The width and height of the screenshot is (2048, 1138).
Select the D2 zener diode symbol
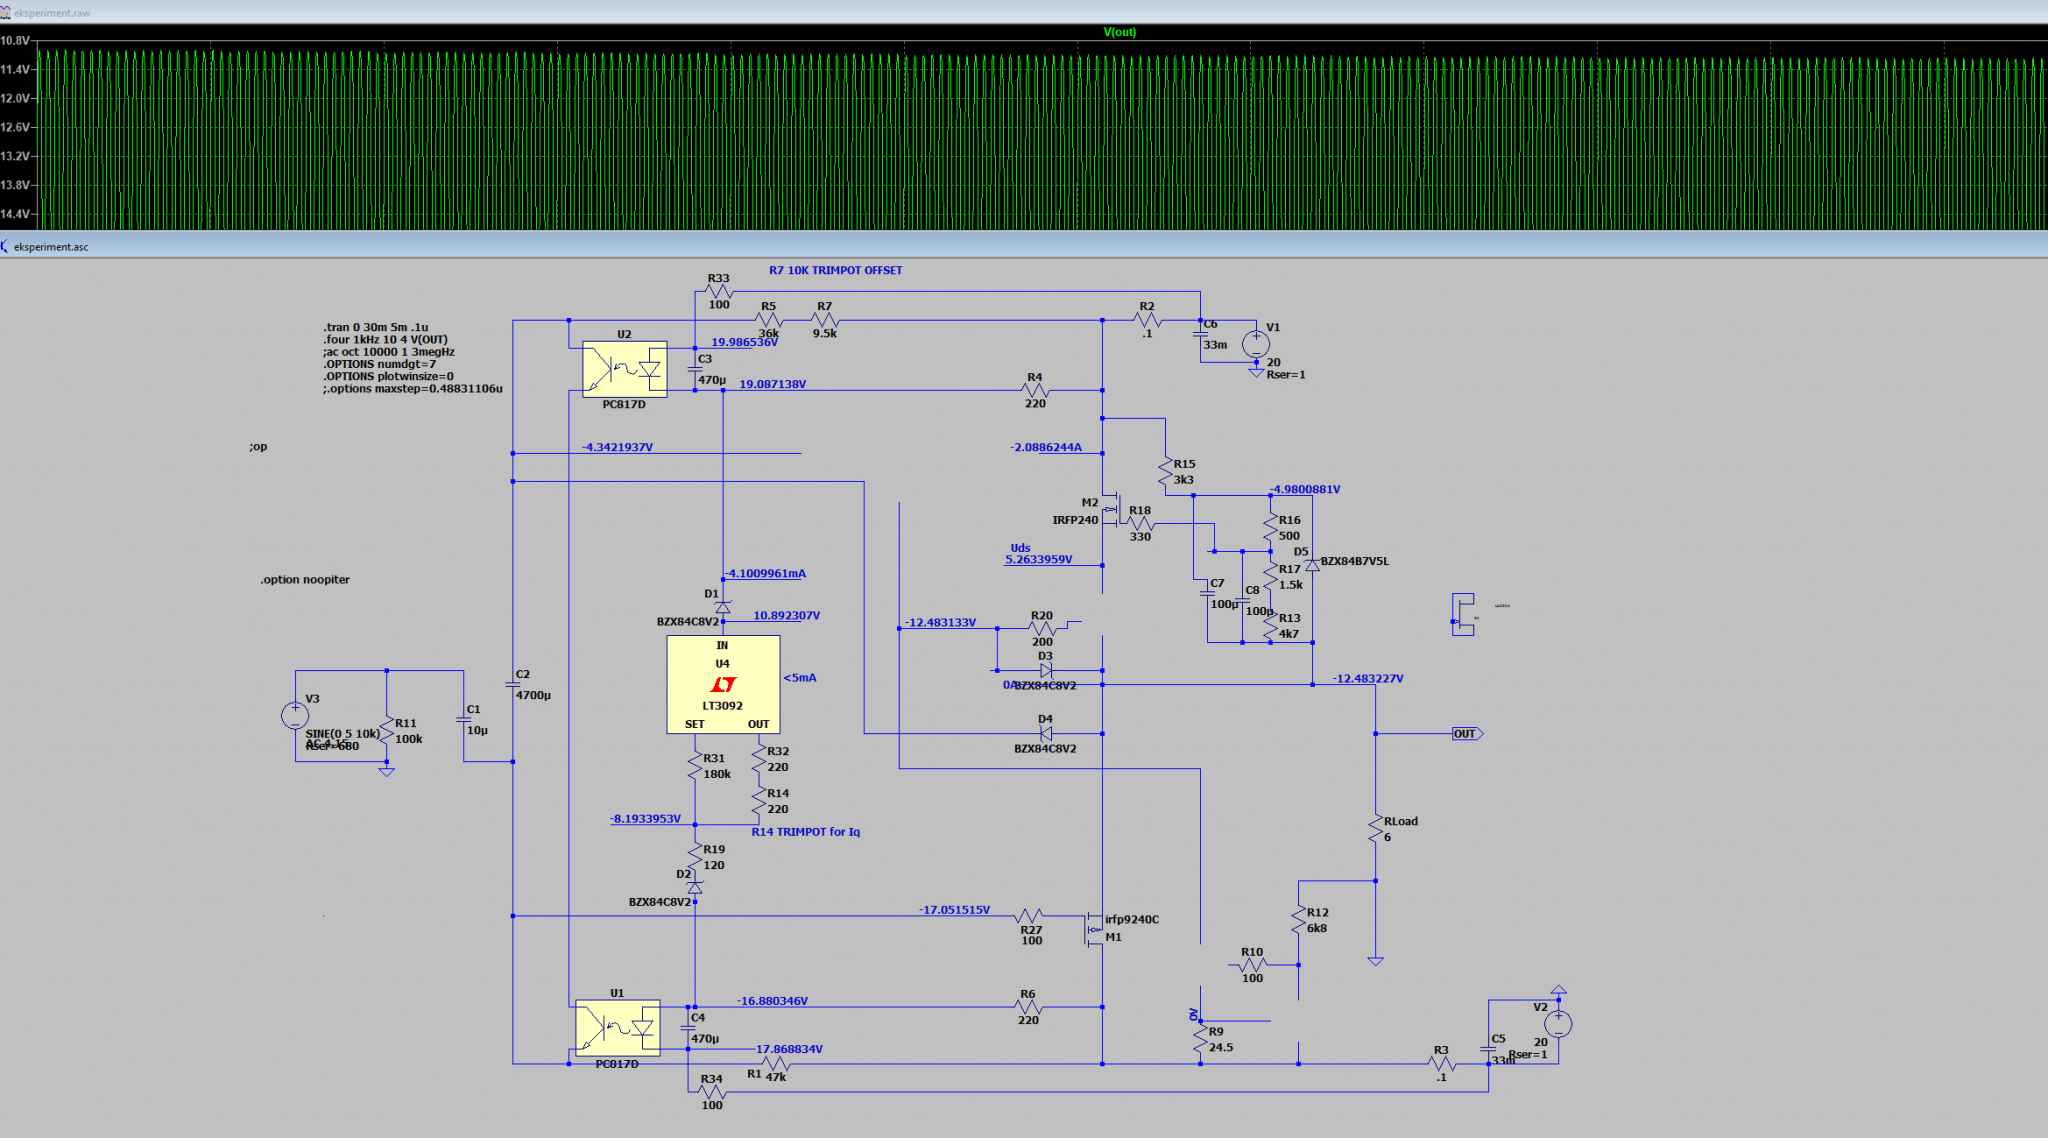point(695,887)
